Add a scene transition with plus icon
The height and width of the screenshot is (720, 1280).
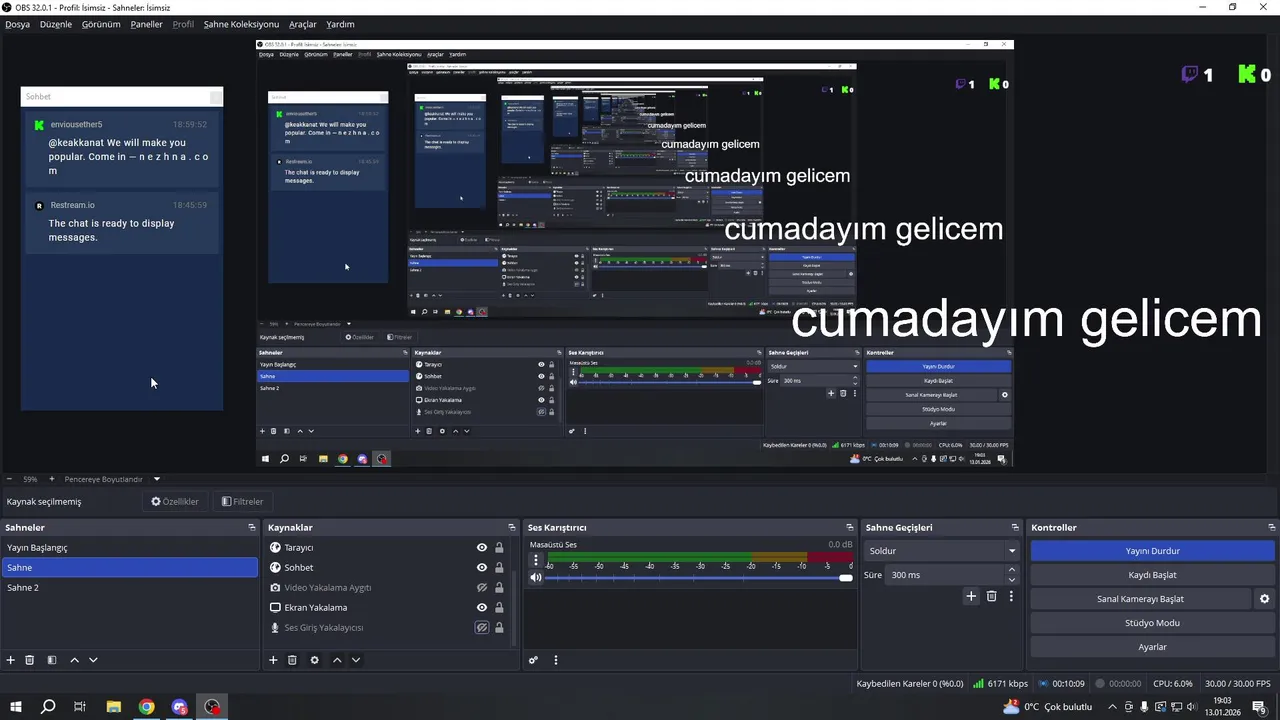coord(970,596)
